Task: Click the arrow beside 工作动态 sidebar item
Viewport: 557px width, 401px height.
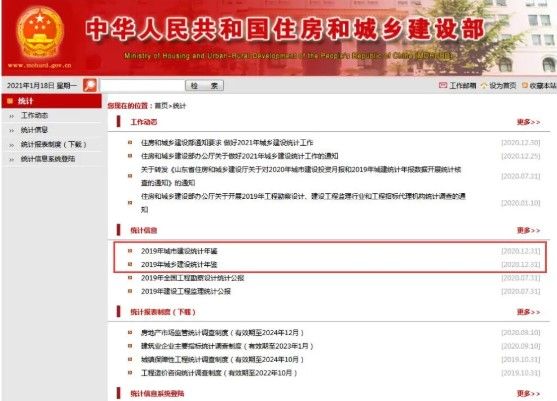Action: (12, 116)
